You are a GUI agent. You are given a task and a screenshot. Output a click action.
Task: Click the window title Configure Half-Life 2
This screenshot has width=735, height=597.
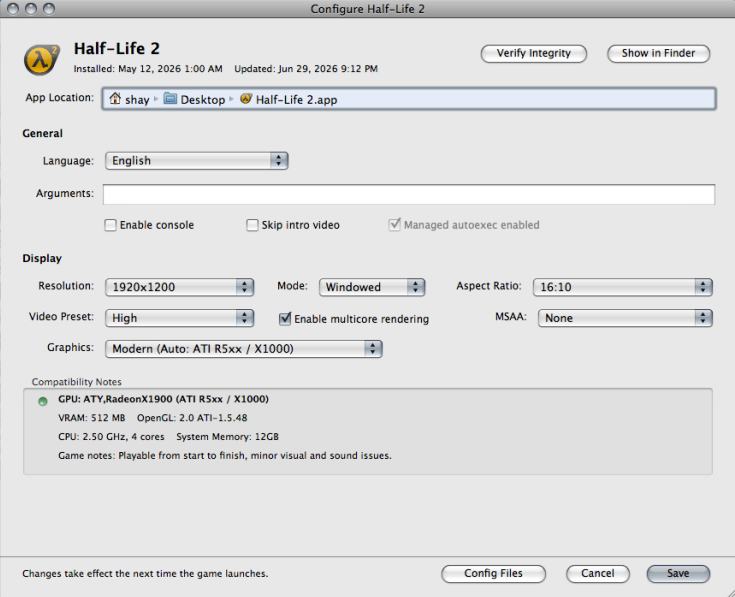coord(368,9)
